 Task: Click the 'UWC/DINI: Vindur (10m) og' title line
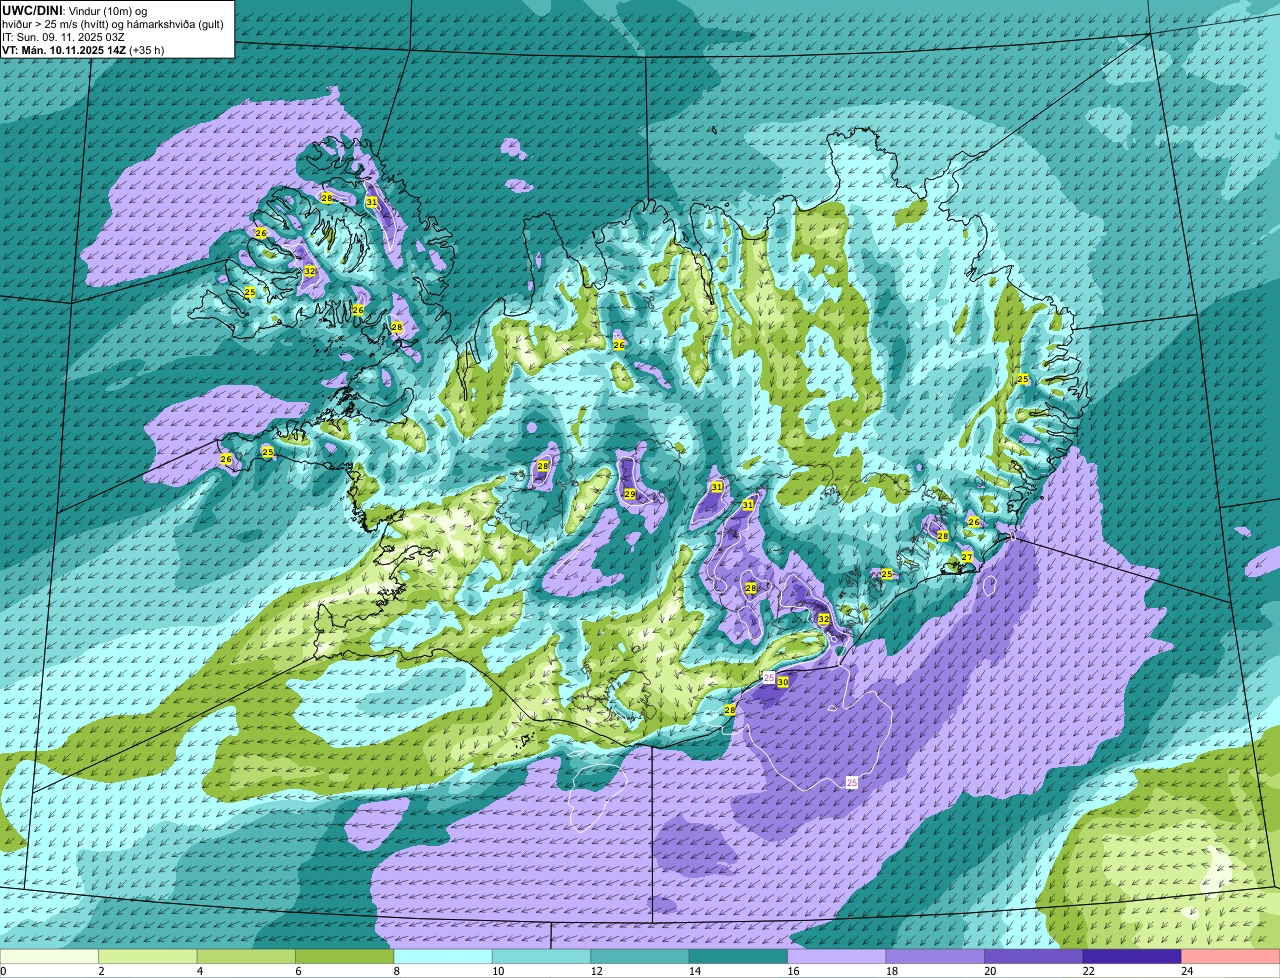[x=75, y=10]
